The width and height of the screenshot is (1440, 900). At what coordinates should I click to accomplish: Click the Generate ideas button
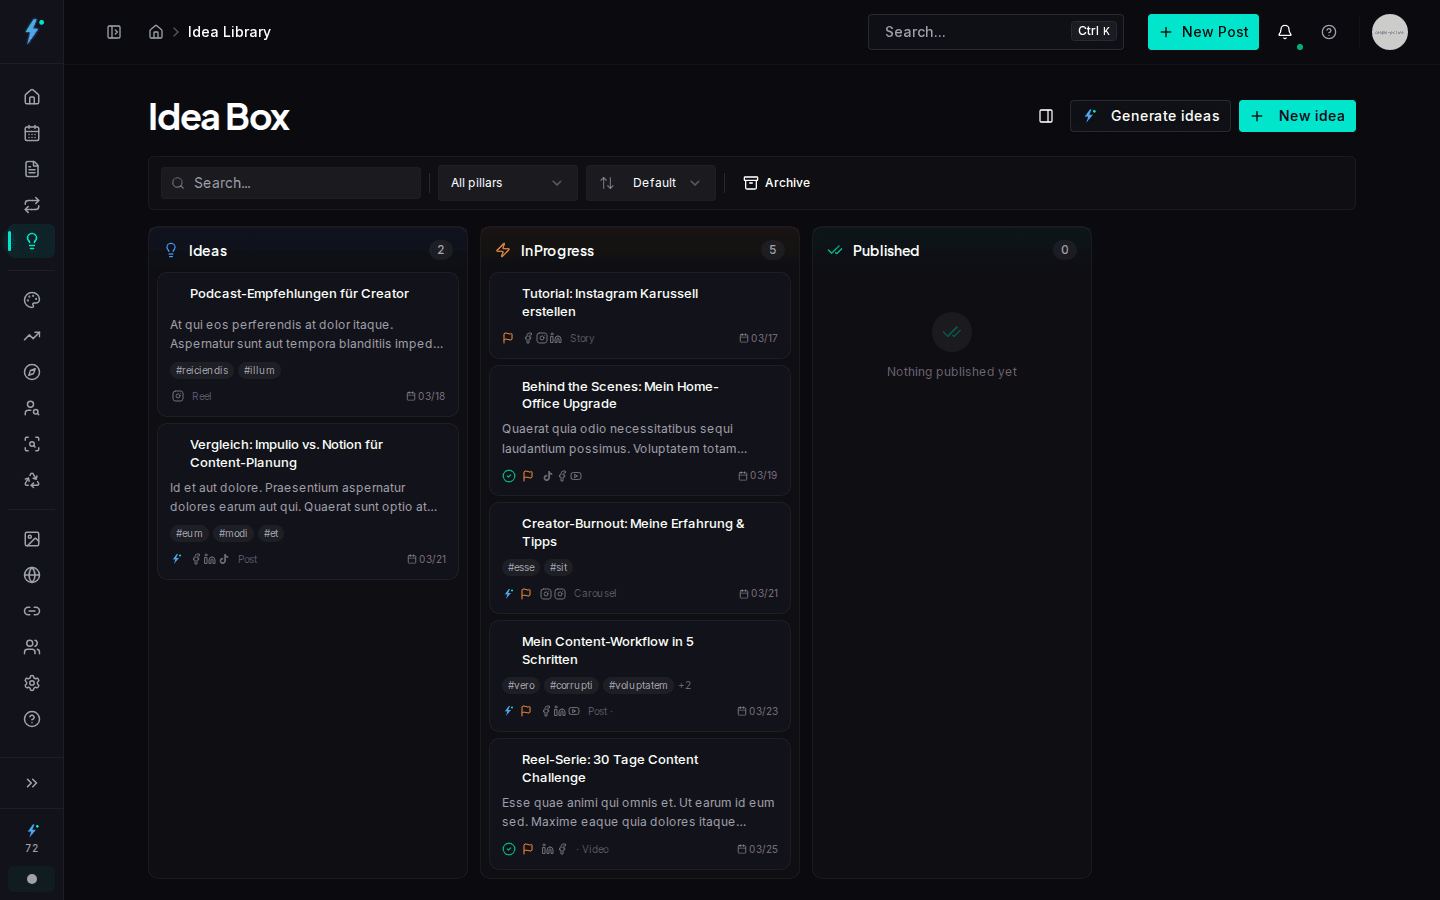tap(1150, 116)
